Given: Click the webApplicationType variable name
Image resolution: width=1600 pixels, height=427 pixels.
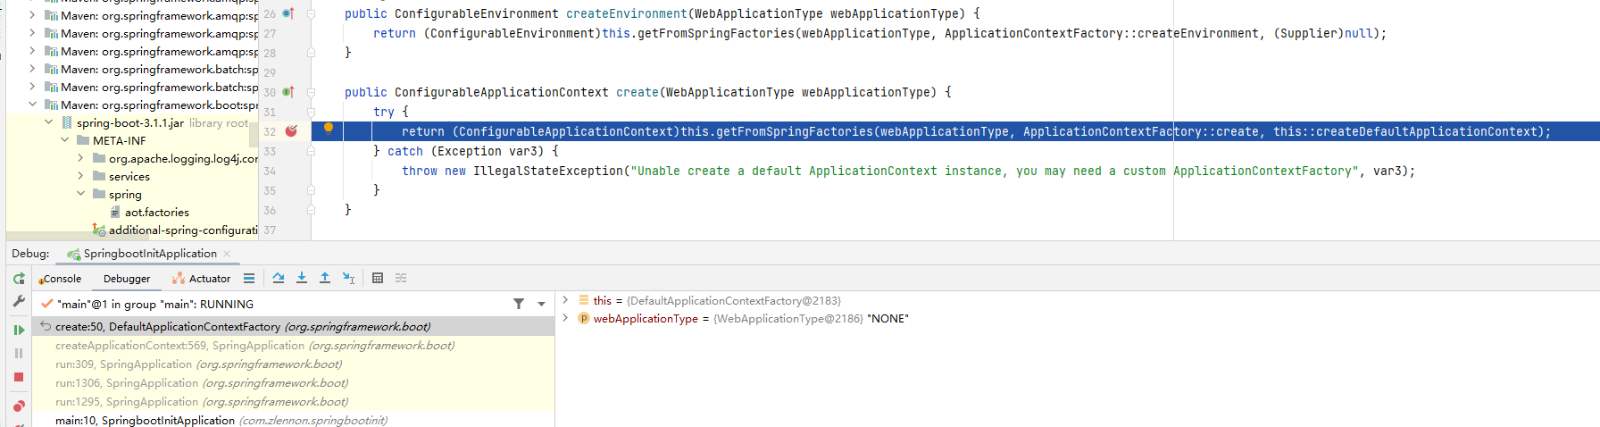Looking at the screenshot, I should (645, 319).
